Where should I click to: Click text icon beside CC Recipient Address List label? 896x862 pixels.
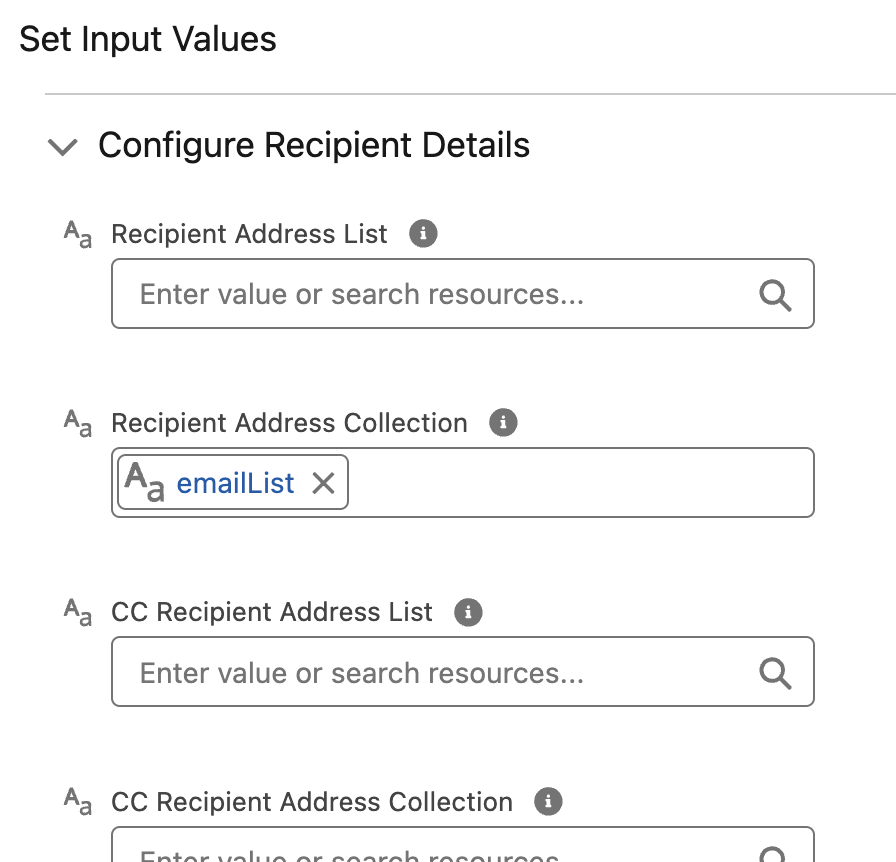coord(78,613)
